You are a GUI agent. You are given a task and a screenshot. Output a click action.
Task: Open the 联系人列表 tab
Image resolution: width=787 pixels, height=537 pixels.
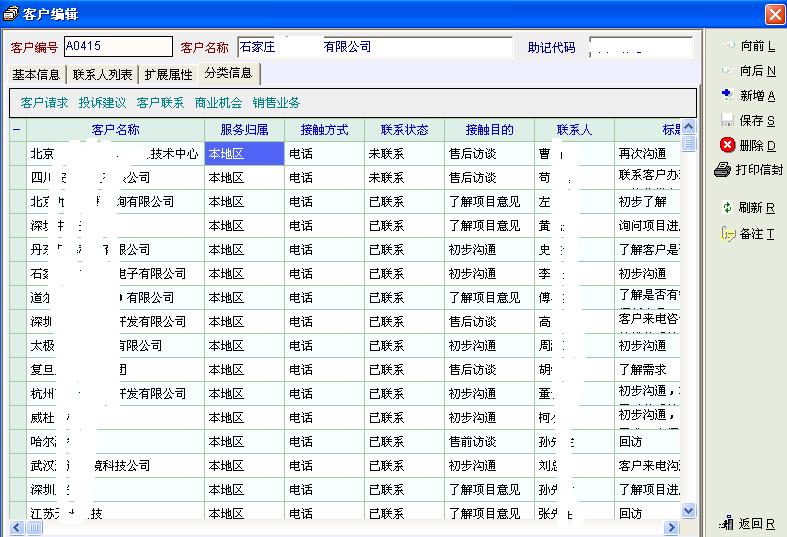(102, 74)
